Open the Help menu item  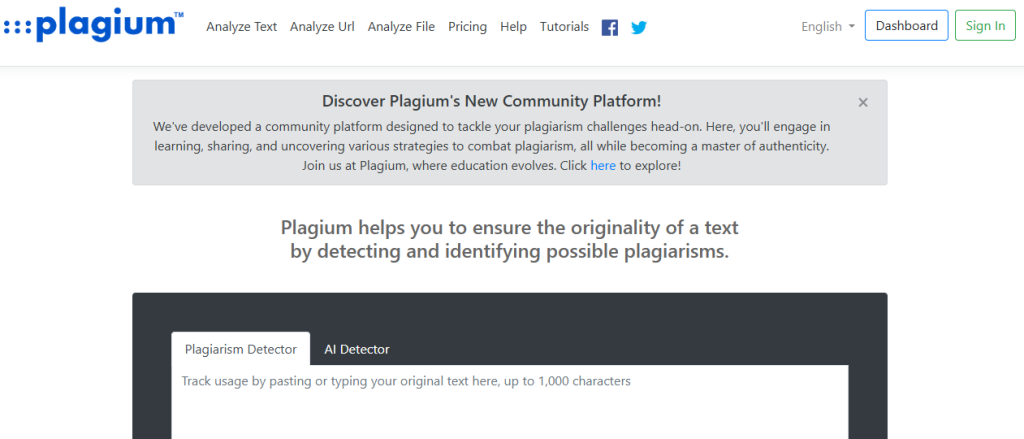(x=513, y=27)
